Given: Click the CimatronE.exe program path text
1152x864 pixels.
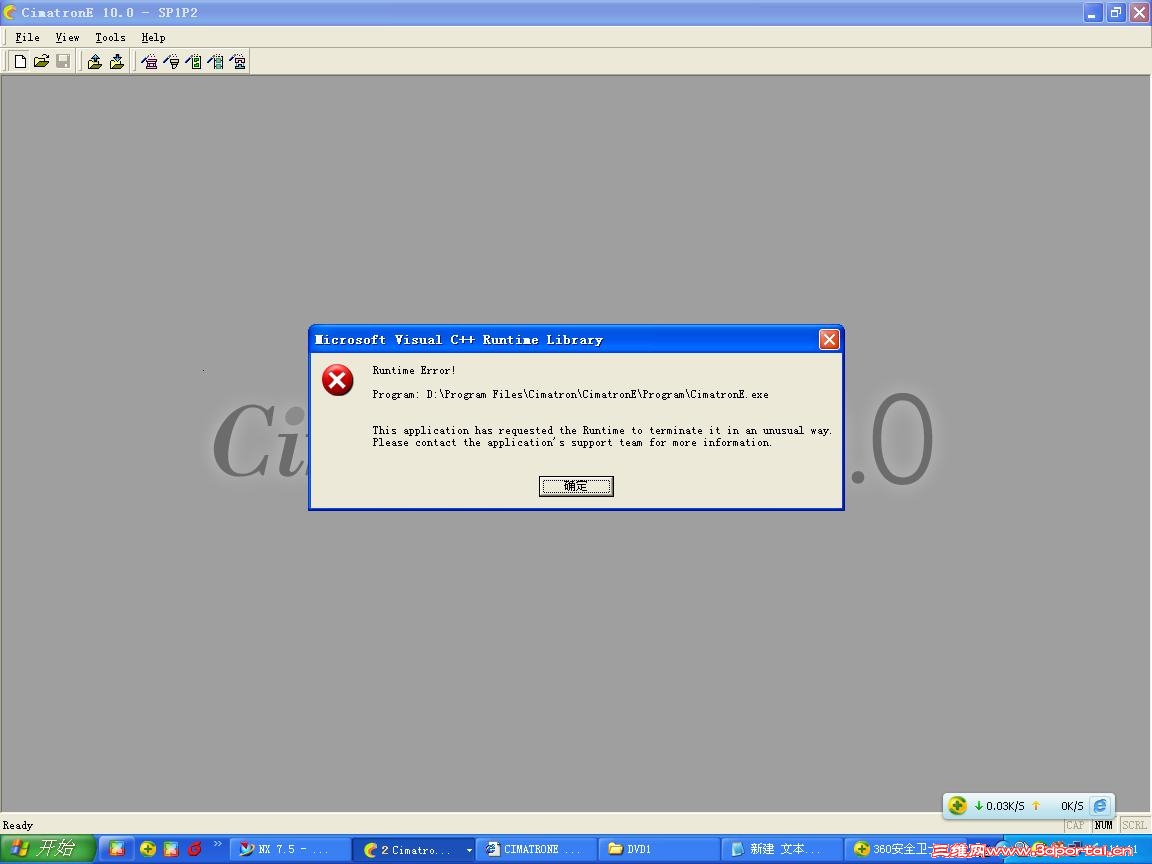Looking at the screenshot, I should click(x=570, y=395).
